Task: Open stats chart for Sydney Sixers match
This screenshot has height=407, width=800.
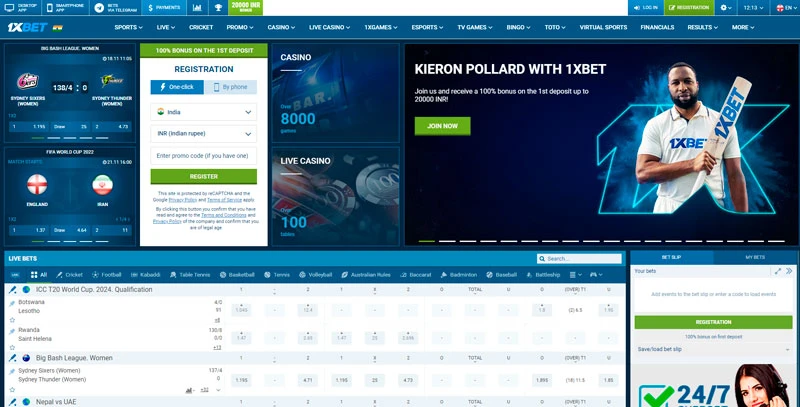Action: 189,390
